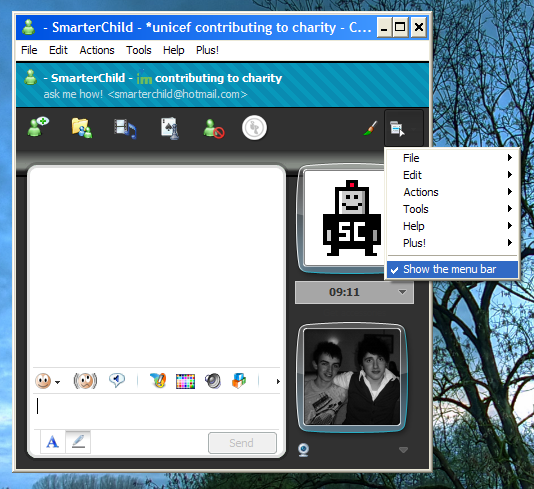Click the webcam icon below the picture
534x489 pixels.
(x=303, y=450)
